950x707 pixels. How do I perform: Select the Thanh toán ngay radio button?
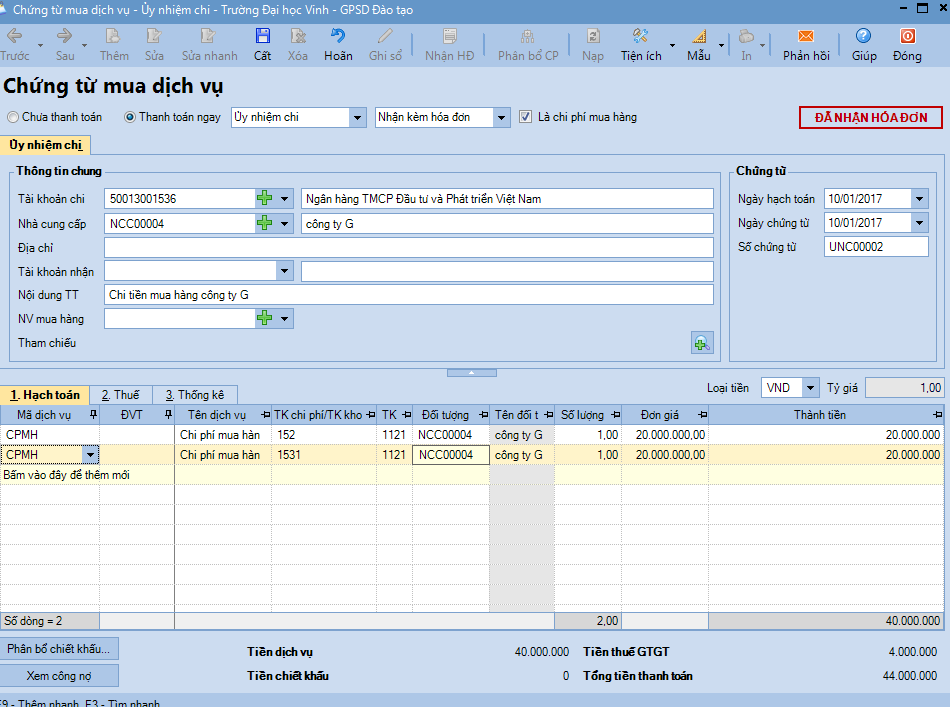point(130,118)
